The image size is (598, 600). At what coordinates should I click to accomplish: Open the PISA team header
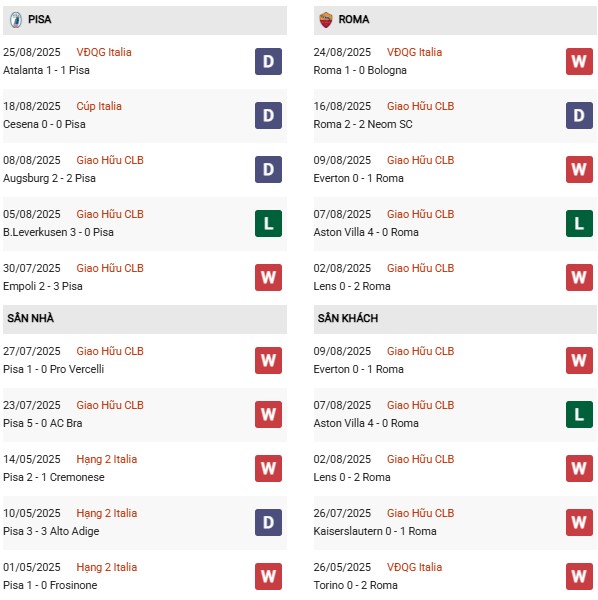click(145, 20)
